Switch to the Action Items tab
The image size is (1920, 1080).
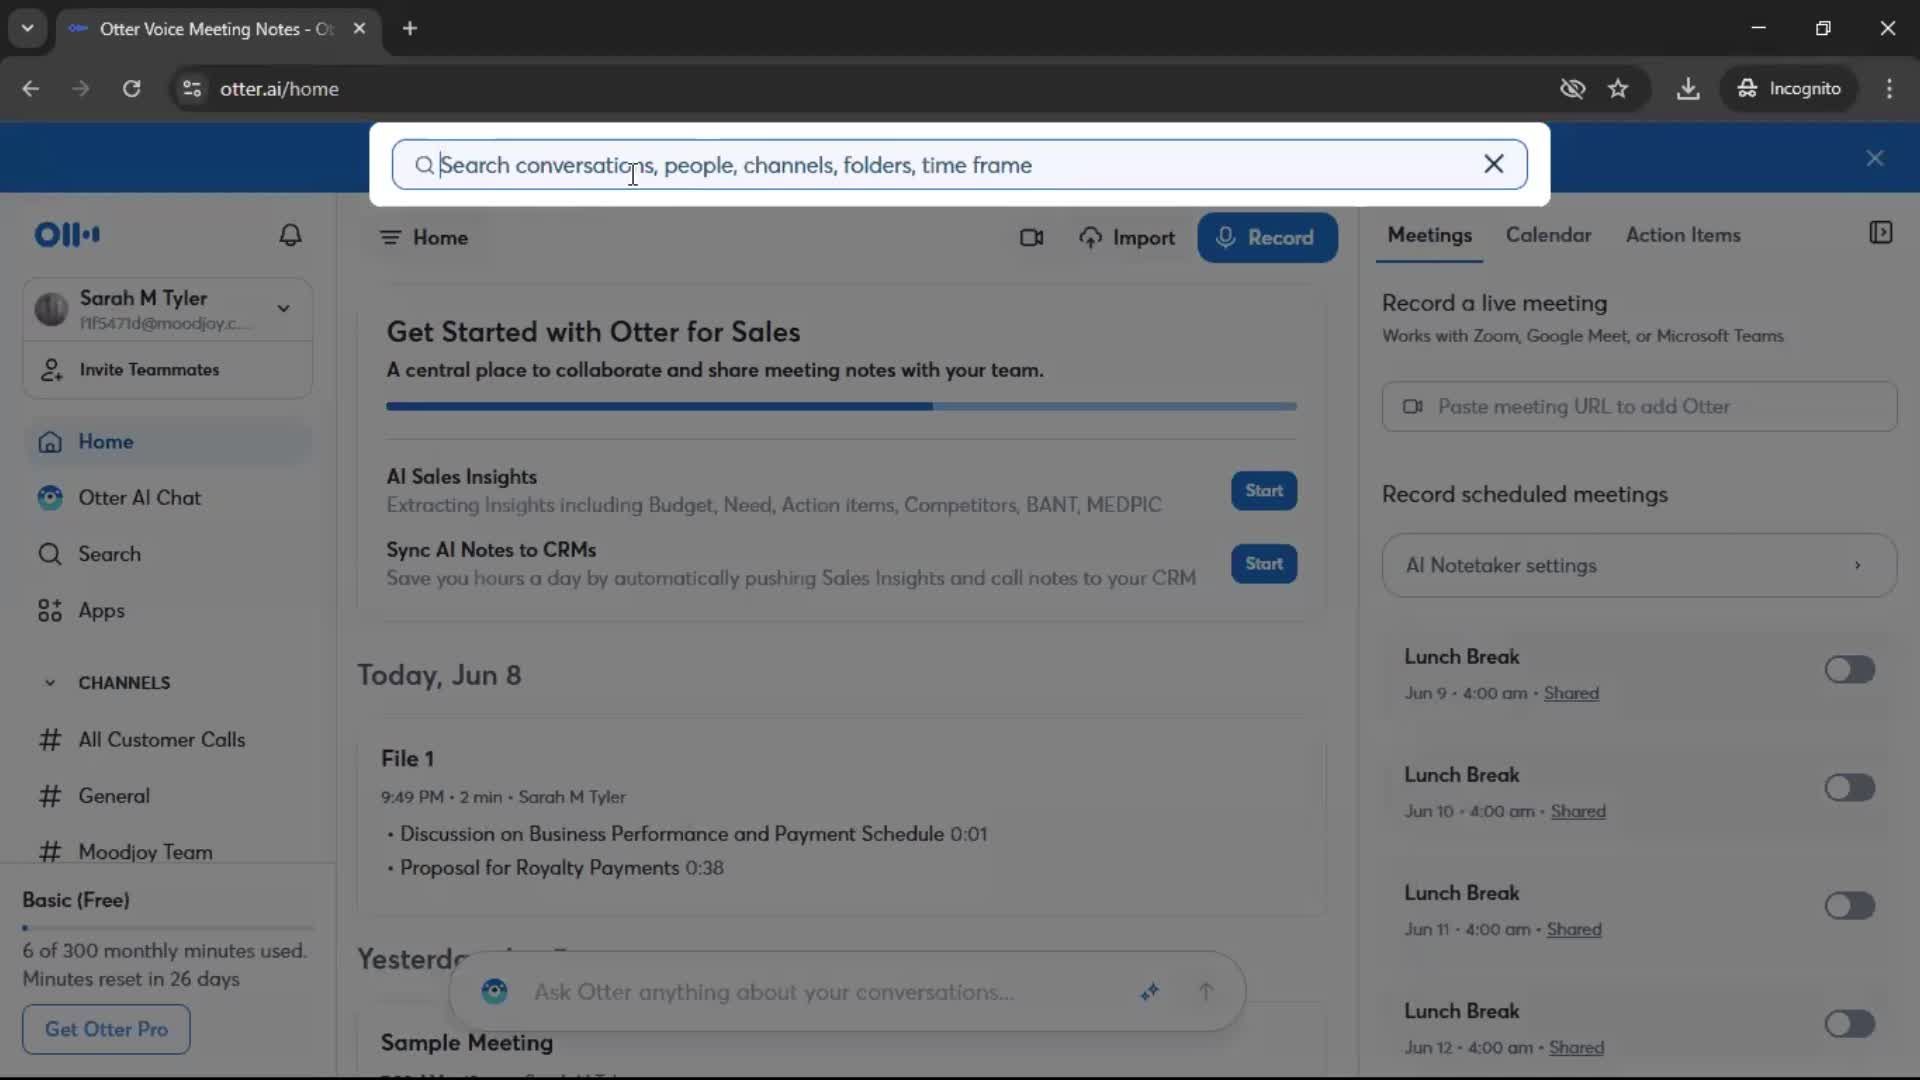tap(1683, 235)
